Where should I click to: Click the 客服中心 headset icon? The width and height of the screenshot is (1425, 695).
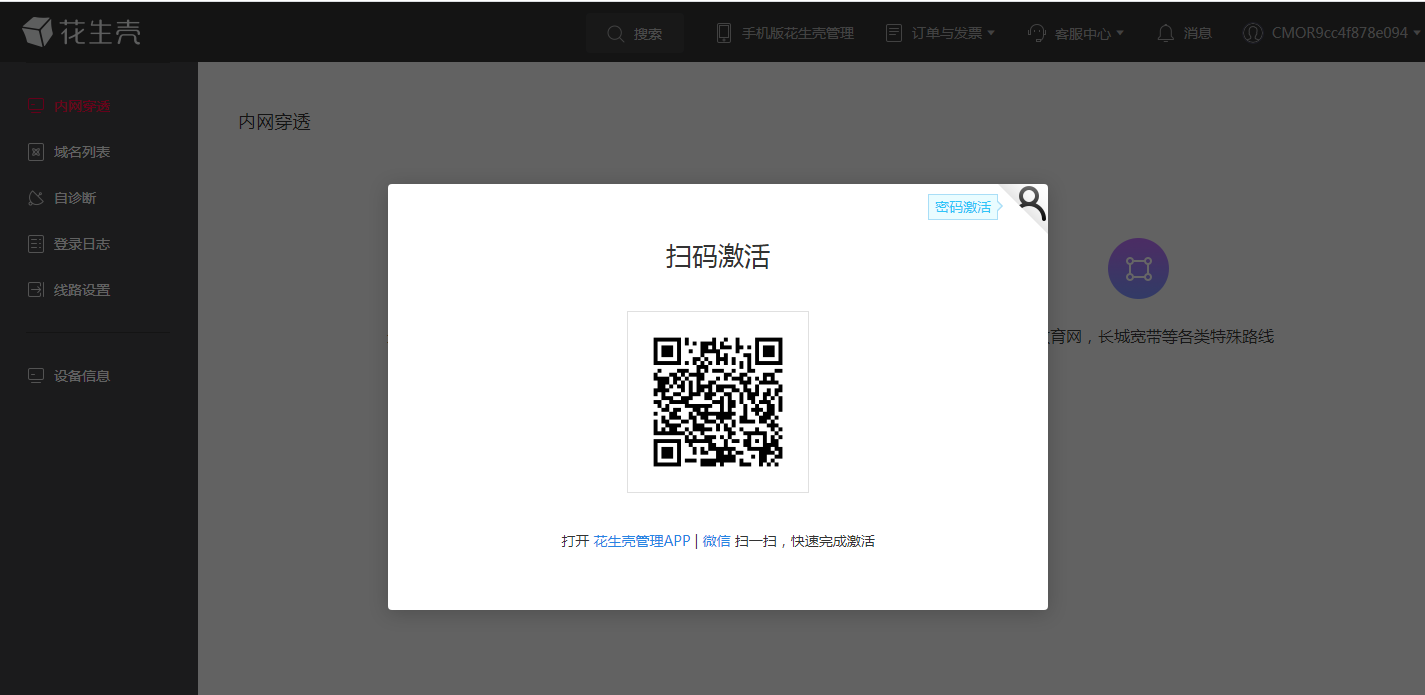pos(1037,33)
